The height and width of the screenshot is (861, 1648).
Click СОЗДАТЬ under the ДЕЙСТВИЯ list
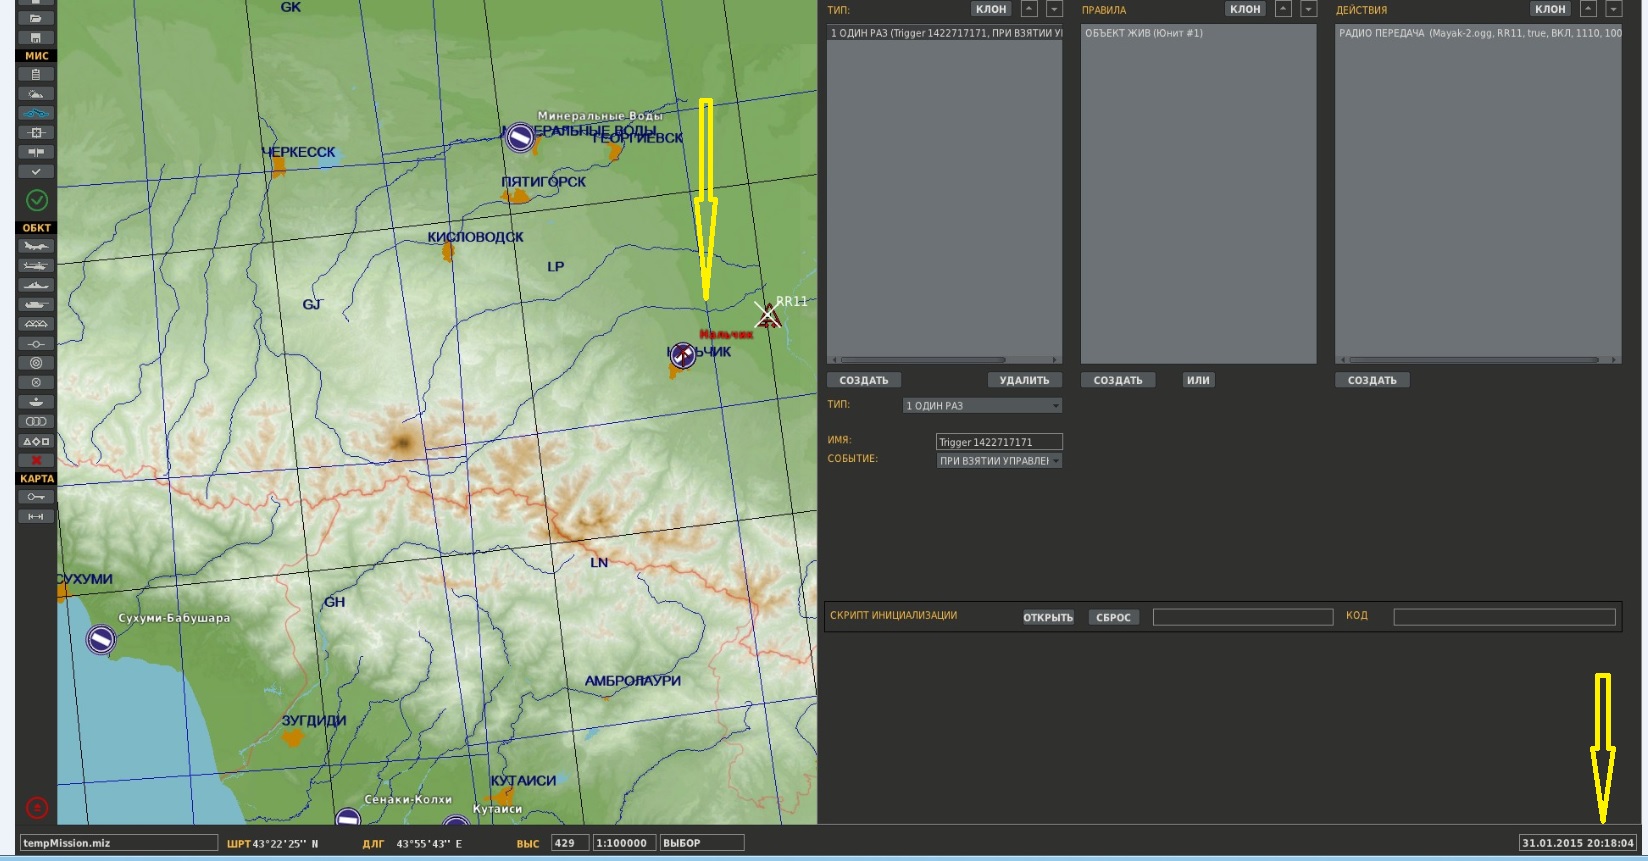1372,380
